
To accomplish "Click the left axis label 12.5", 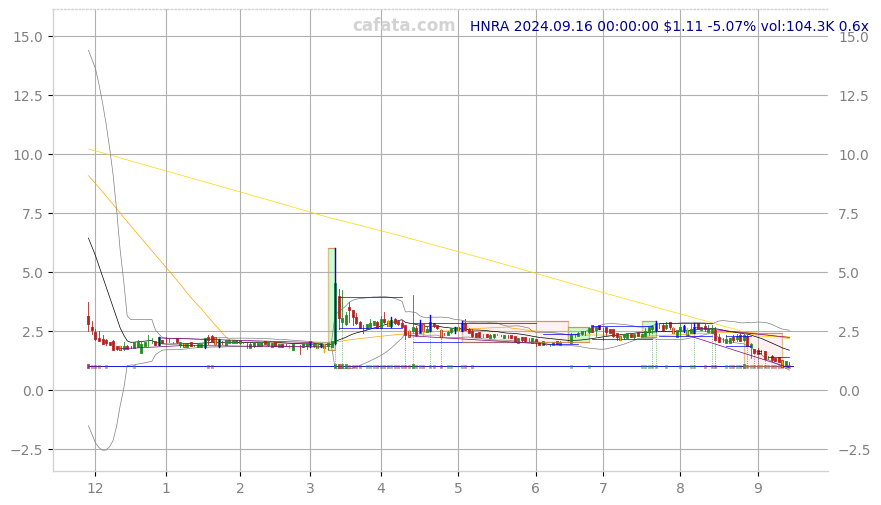I will [x=28, y=96].
